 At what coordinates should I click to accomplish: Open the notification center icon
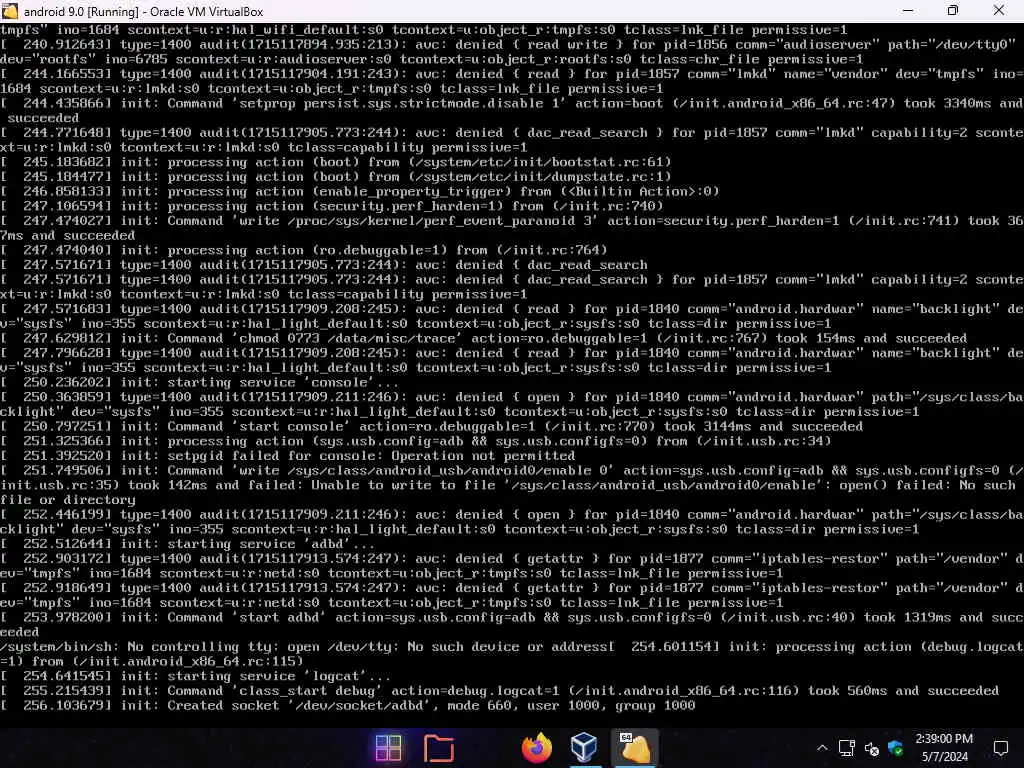coord(1000,748)
